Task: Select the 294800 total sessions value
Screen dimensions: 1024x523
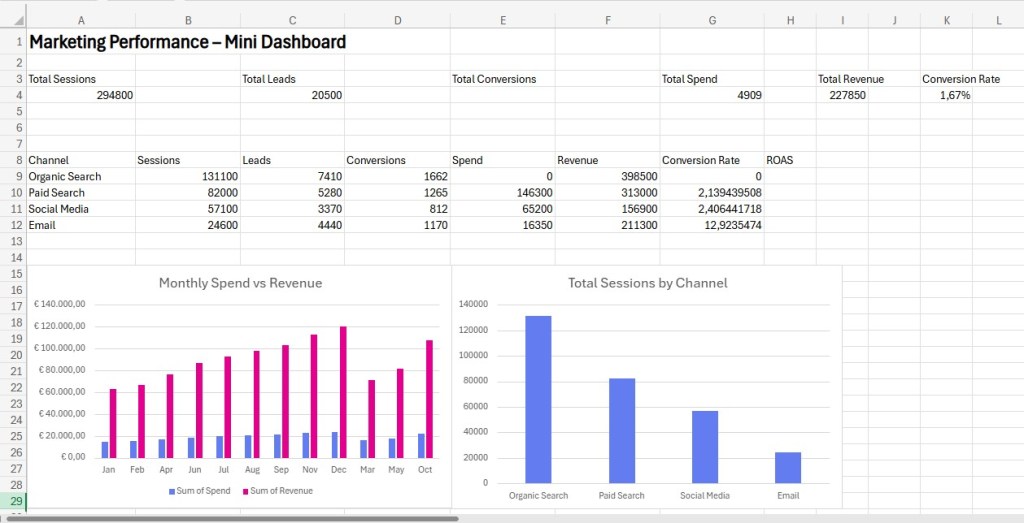Action: tap(81, 95)
